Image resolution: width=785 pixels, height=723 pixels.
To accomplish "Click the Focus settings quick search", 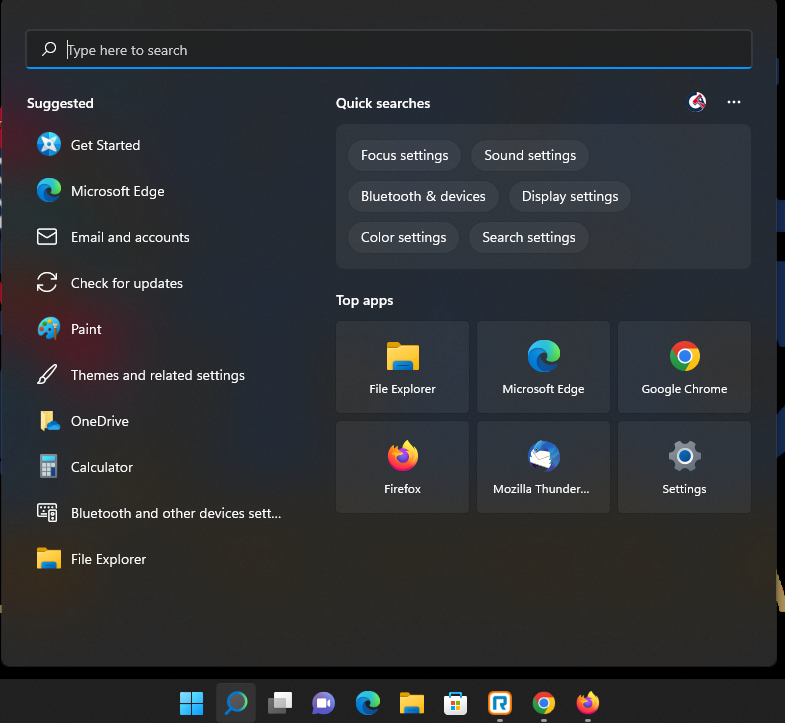I will coord(405,155).
